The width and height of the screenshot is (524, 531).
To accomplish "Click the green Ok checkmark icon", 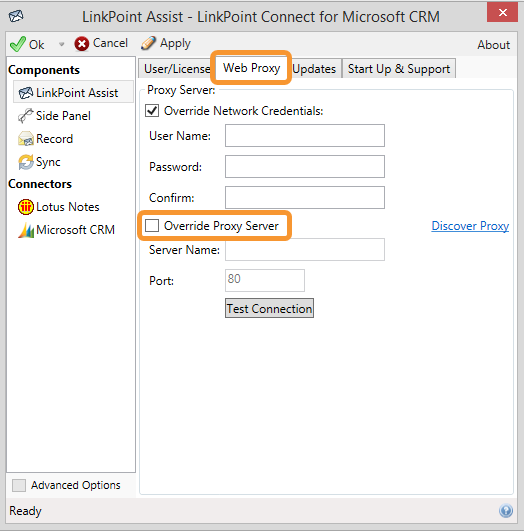I will pyautogui.click(x=18, y=44).
